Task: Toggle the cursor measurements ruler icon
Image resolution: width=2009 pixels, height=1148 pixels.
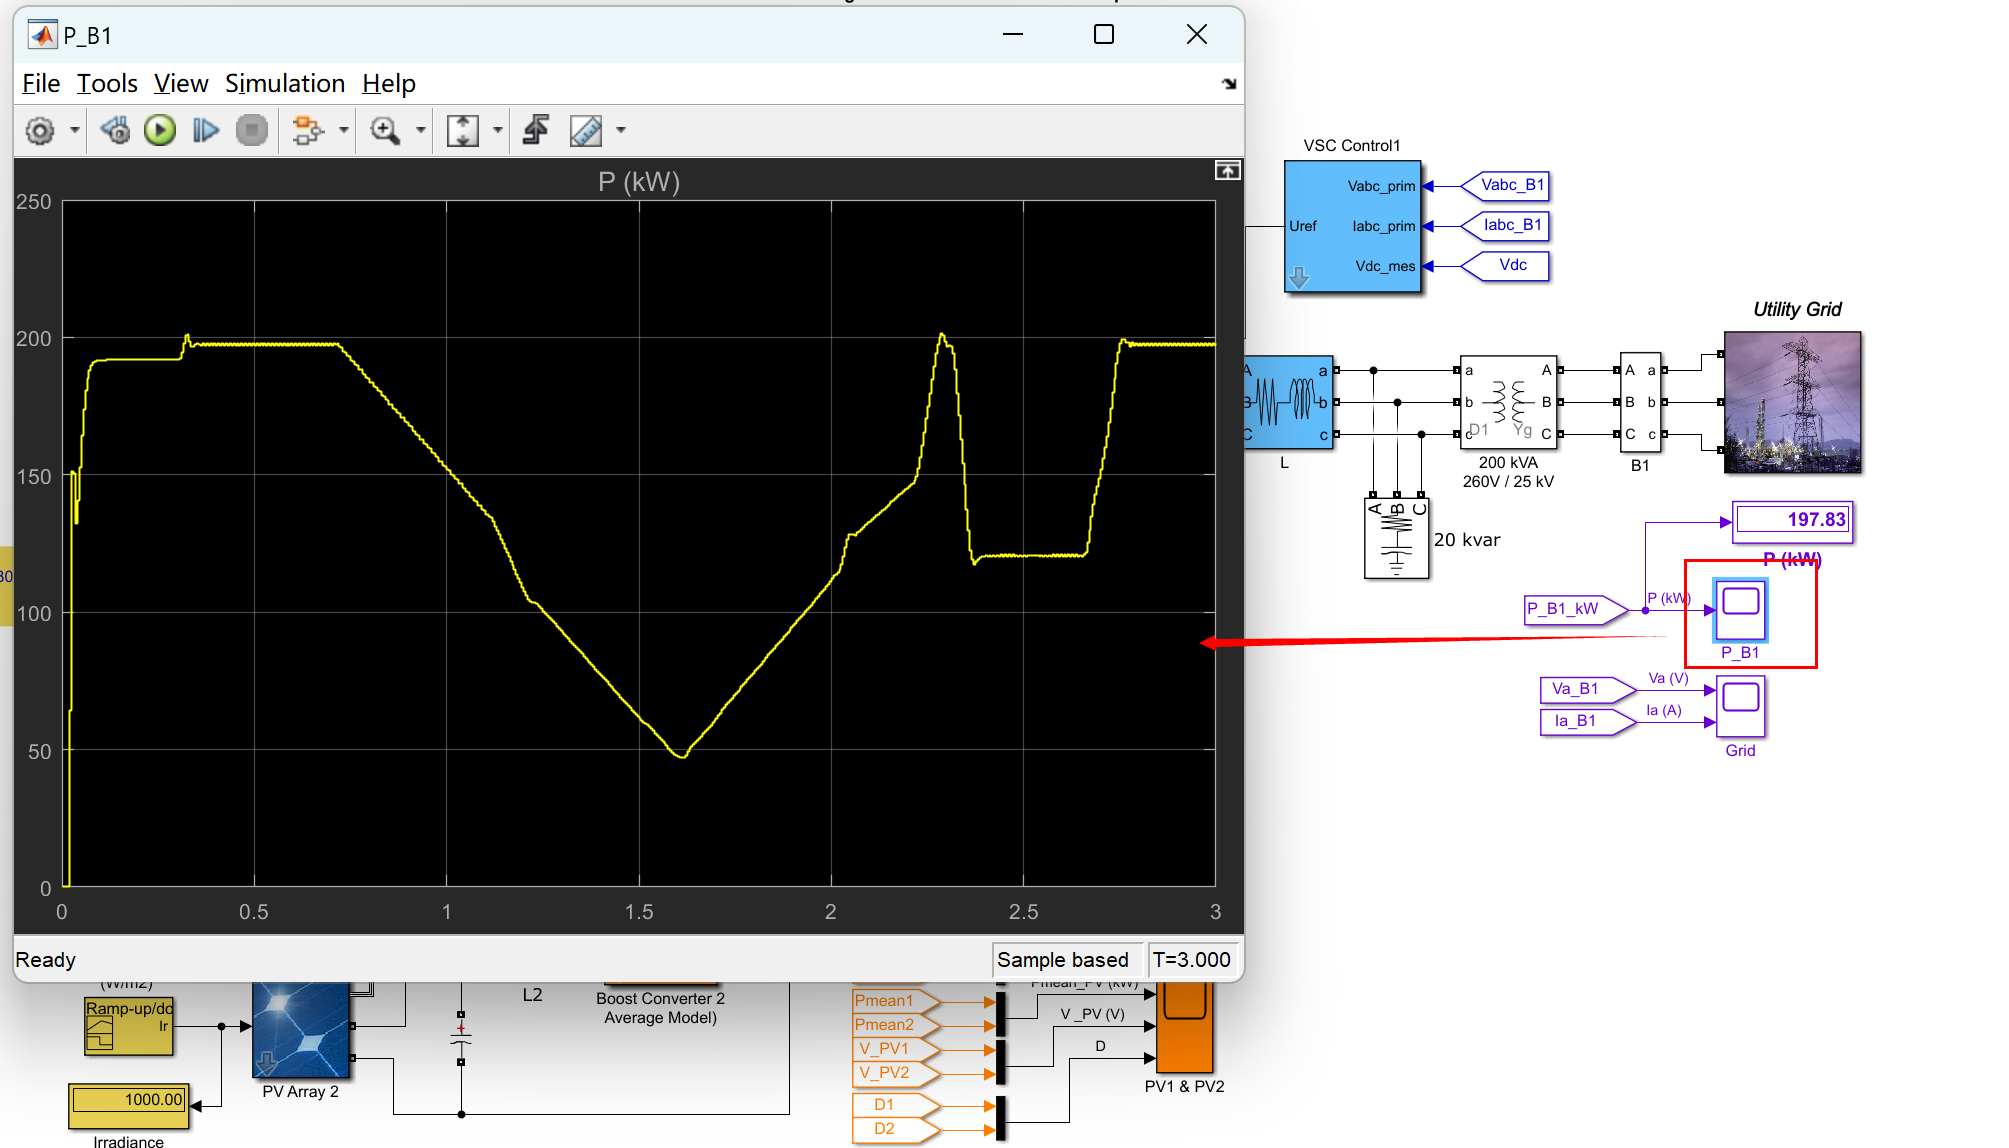Action: (586, 131)
